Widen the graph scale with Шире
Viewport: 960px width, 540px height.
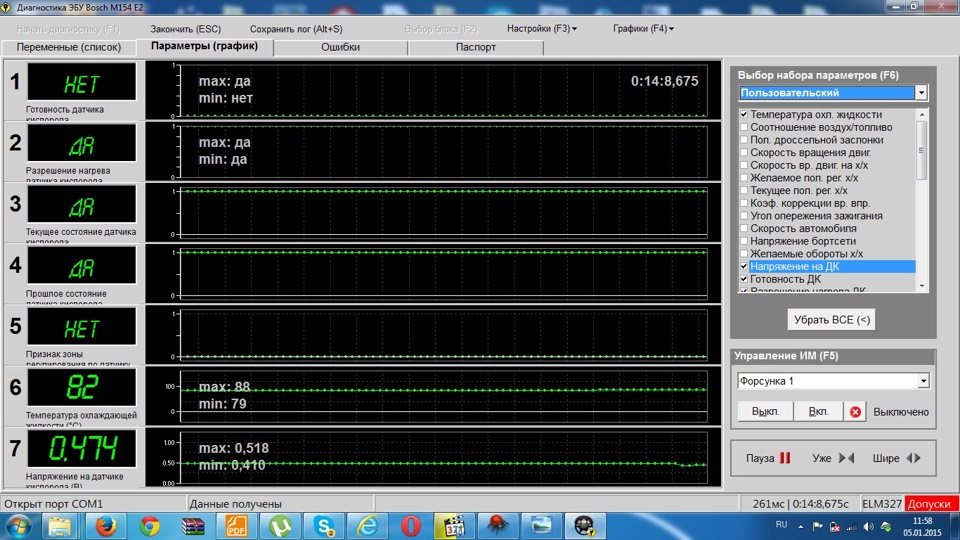[895, 458]
